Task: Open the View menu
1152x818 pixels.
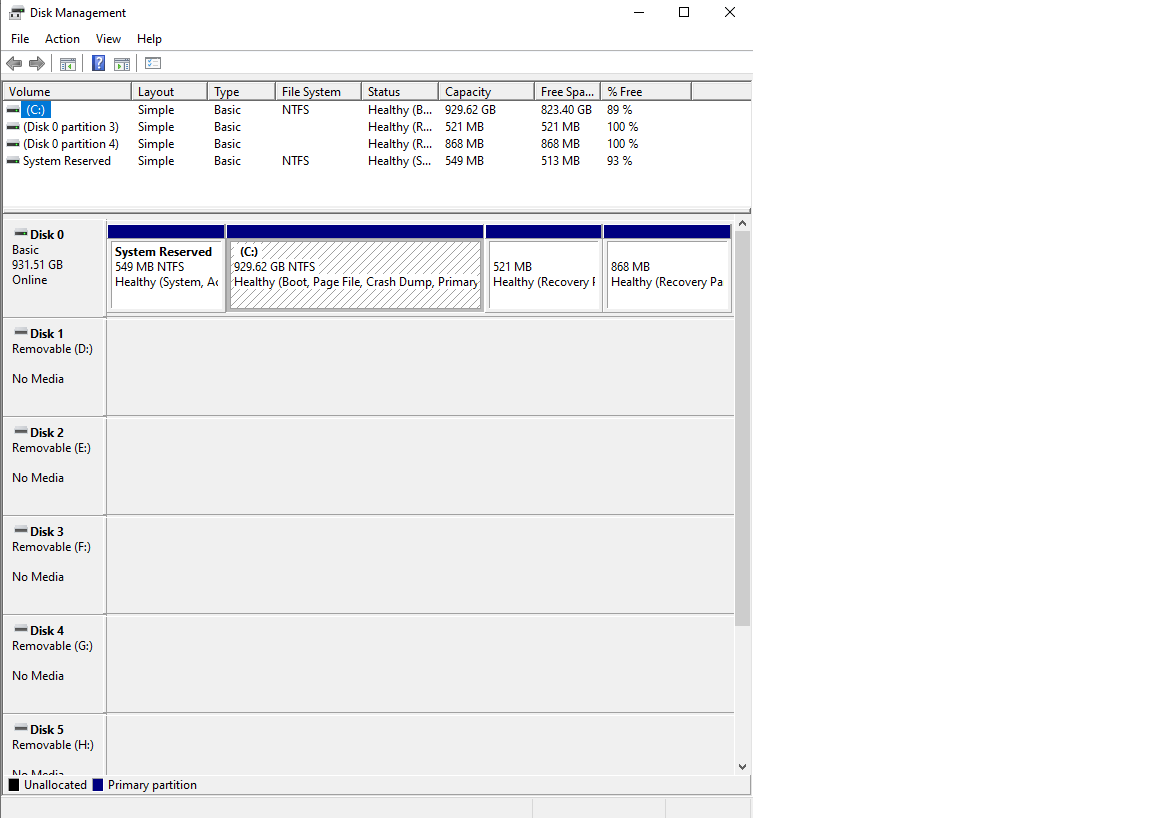Action: (x=108, y=39)
